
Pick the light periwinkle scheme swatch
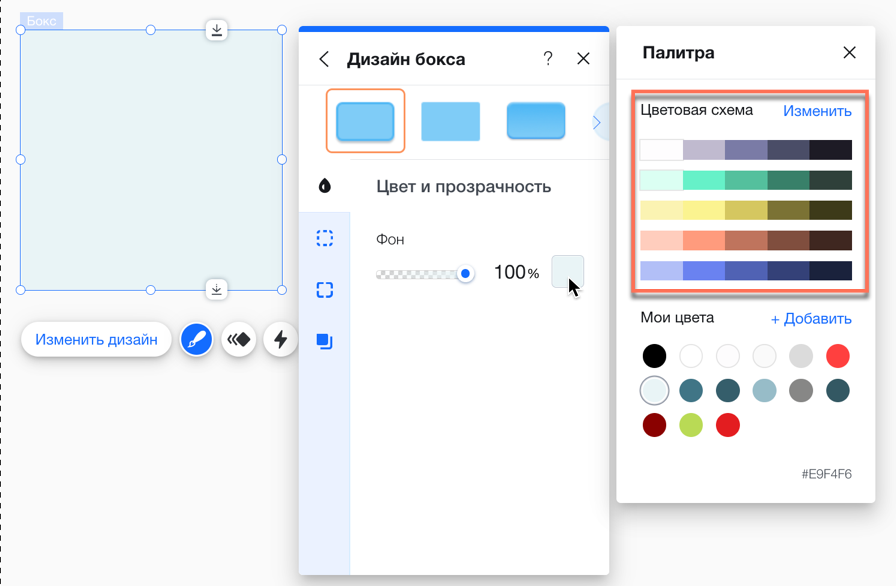(661, 271)
